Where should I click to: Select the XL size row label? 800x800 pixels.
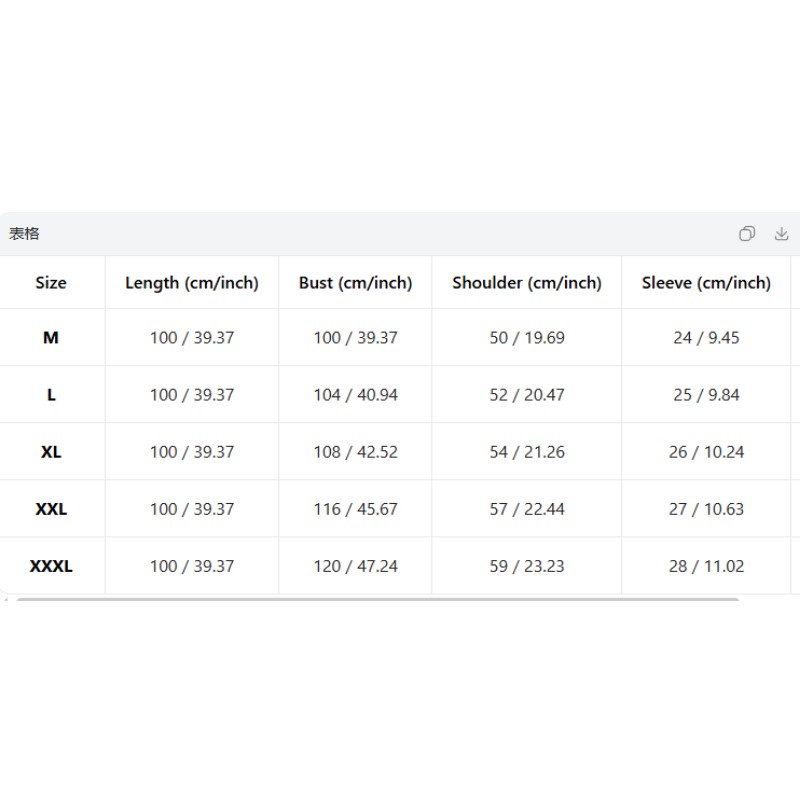(51, 452)
